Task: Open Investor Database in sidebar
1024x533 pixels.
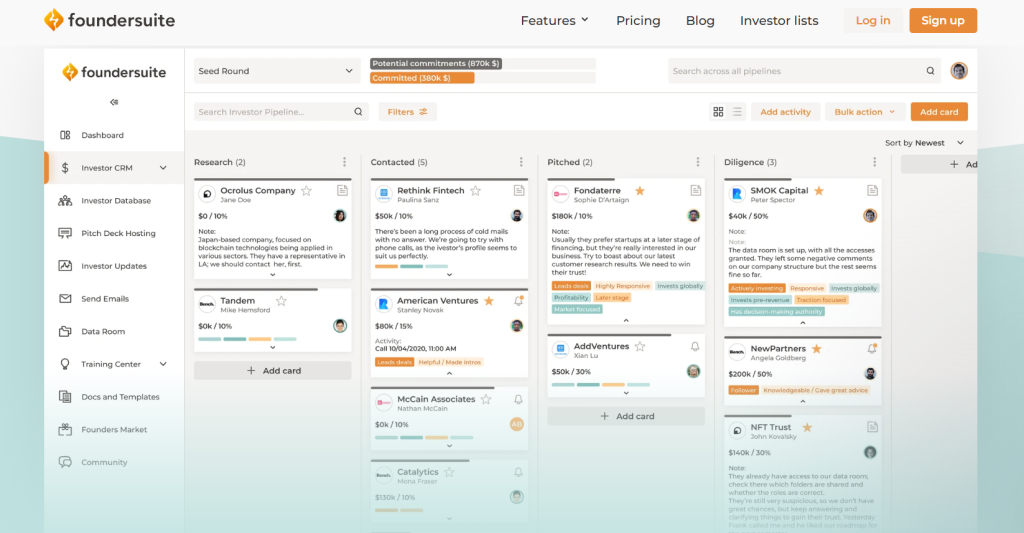Action: [x=115, y=201]
